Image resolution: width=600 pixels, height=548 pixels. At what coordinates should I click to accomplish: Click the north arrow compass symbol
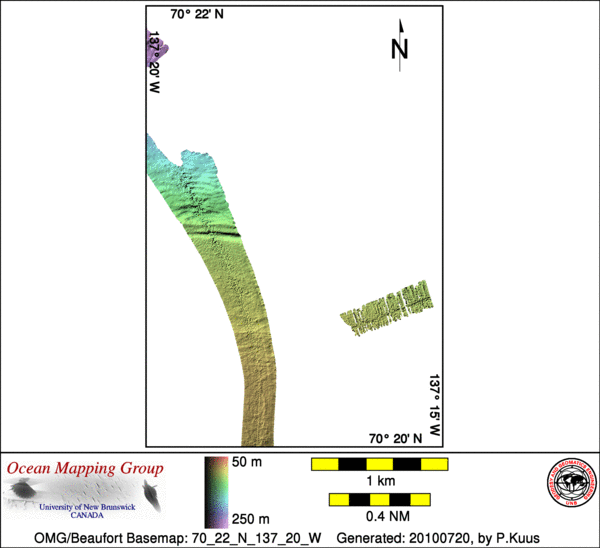coord(400,45)
